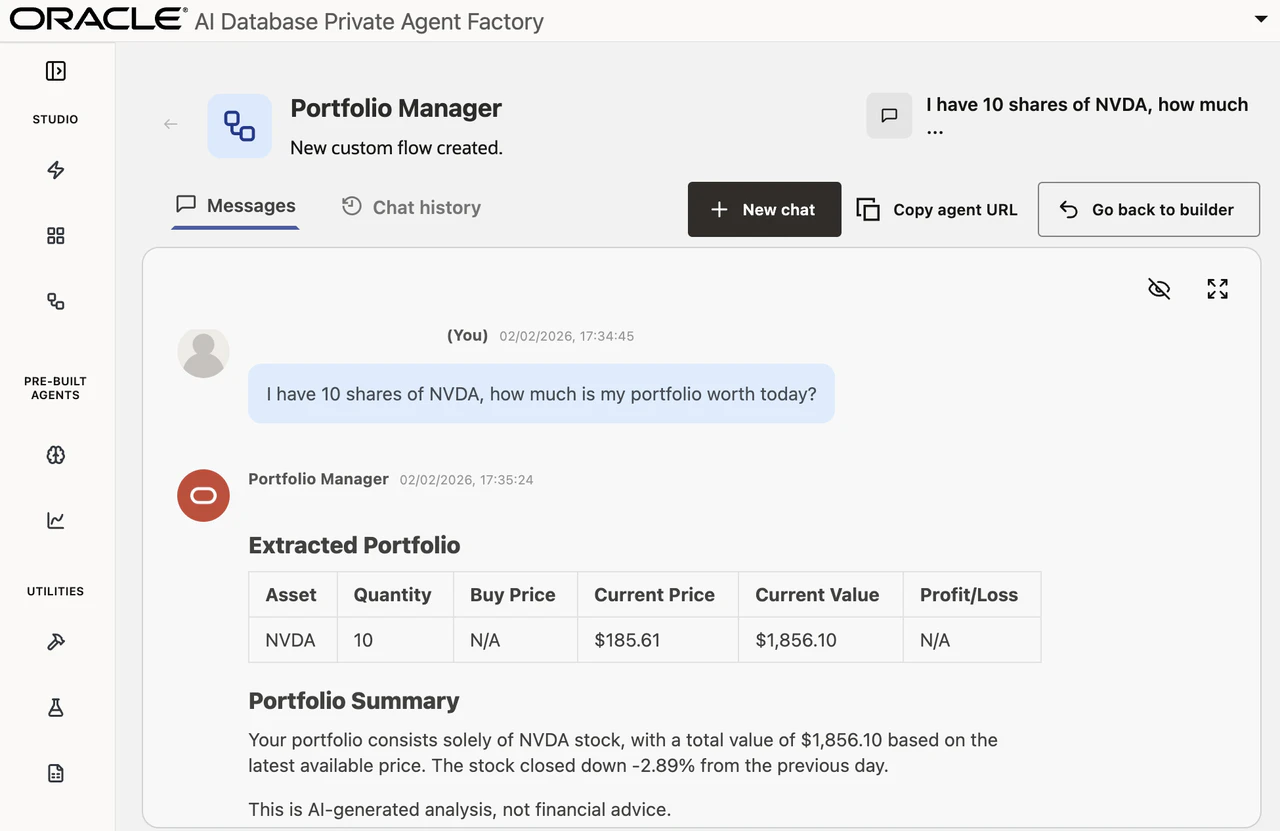Click Go back to builder button
The height and width of the screenshot is (831, 1280).
[1148, 209]
